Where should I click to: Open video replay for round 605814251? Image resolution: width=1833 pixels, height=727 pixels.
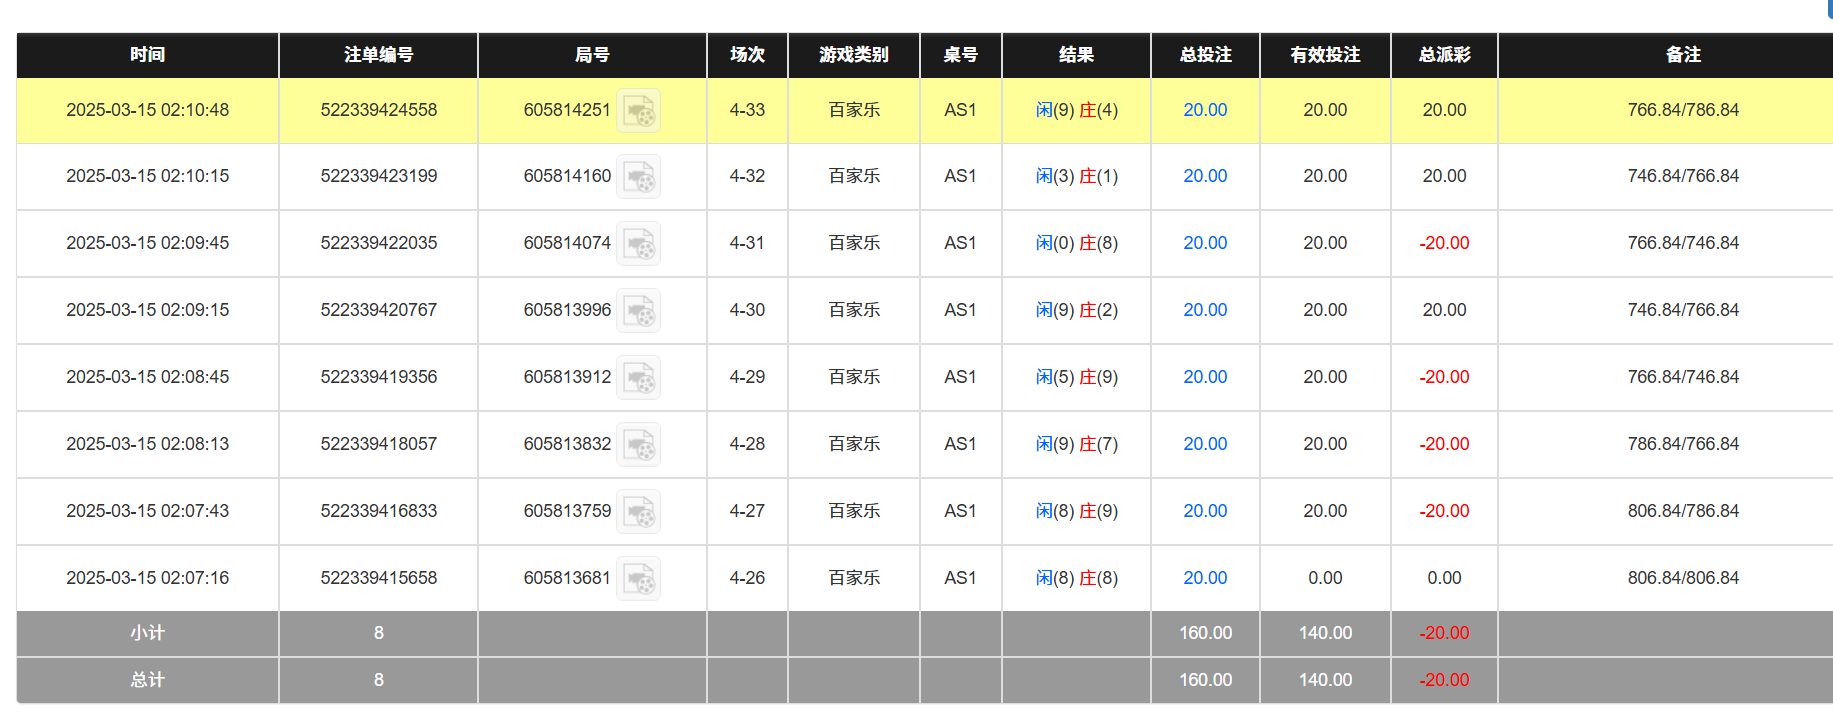[638, 111]
